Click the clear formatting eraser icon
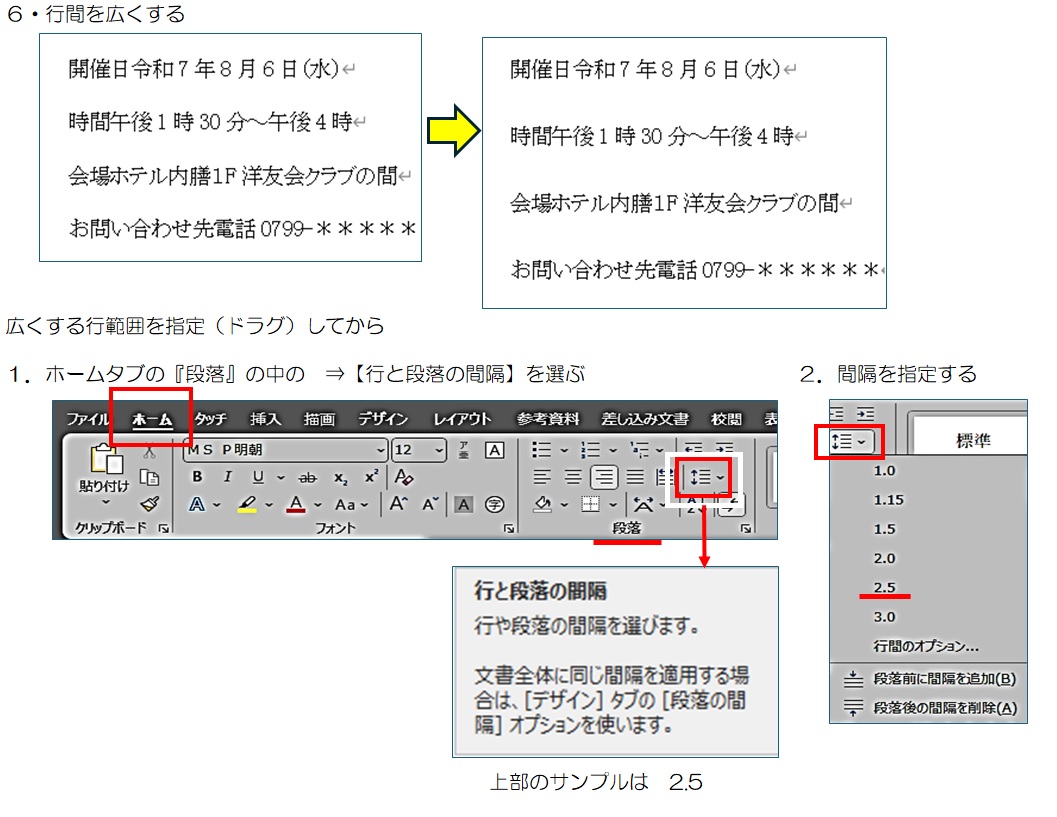This screenshot has width=1057, height=817. pos(404,478)
